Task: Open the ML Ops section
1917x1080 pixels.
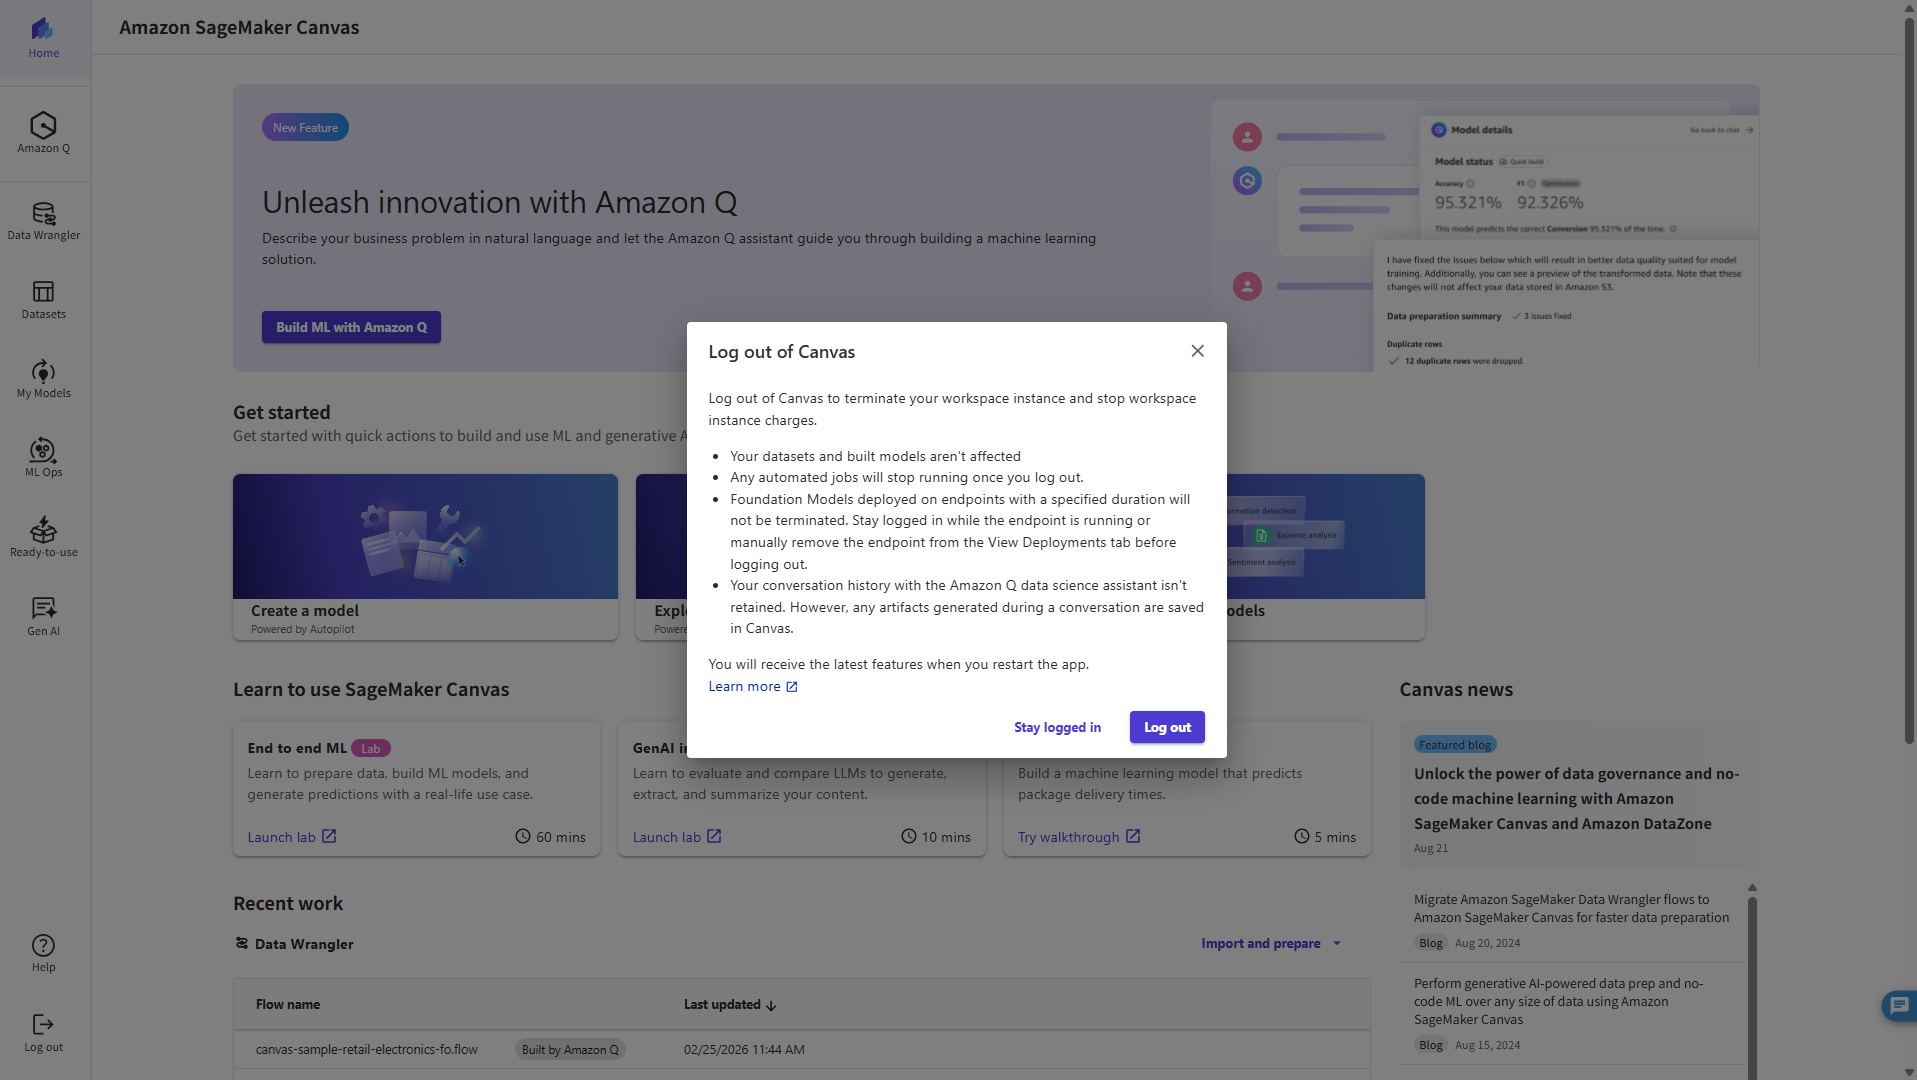Action: 43,457
